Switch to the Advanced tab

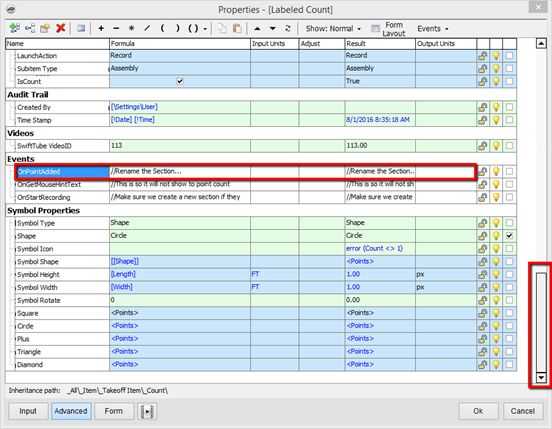71,411
